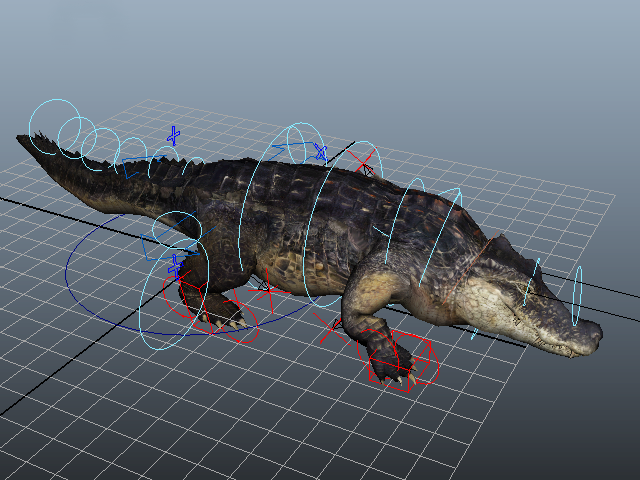Image resolution: width=640 pixels, height=480 pixels.
Task: Select the red cross locator beside front leg
Action: point(331,329)
